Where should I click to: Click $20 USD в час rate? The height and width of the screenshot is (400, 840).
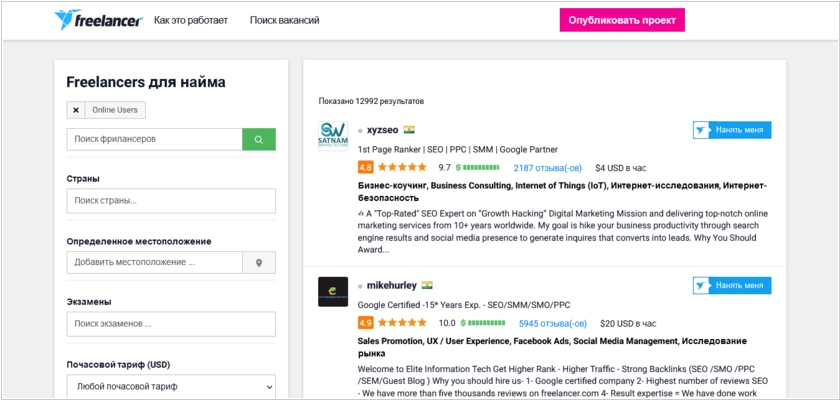point(628,323)
